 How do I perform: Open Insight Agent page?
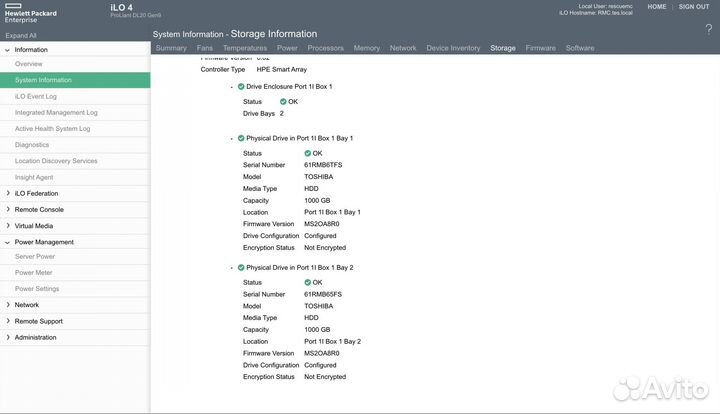coord(75,177)
